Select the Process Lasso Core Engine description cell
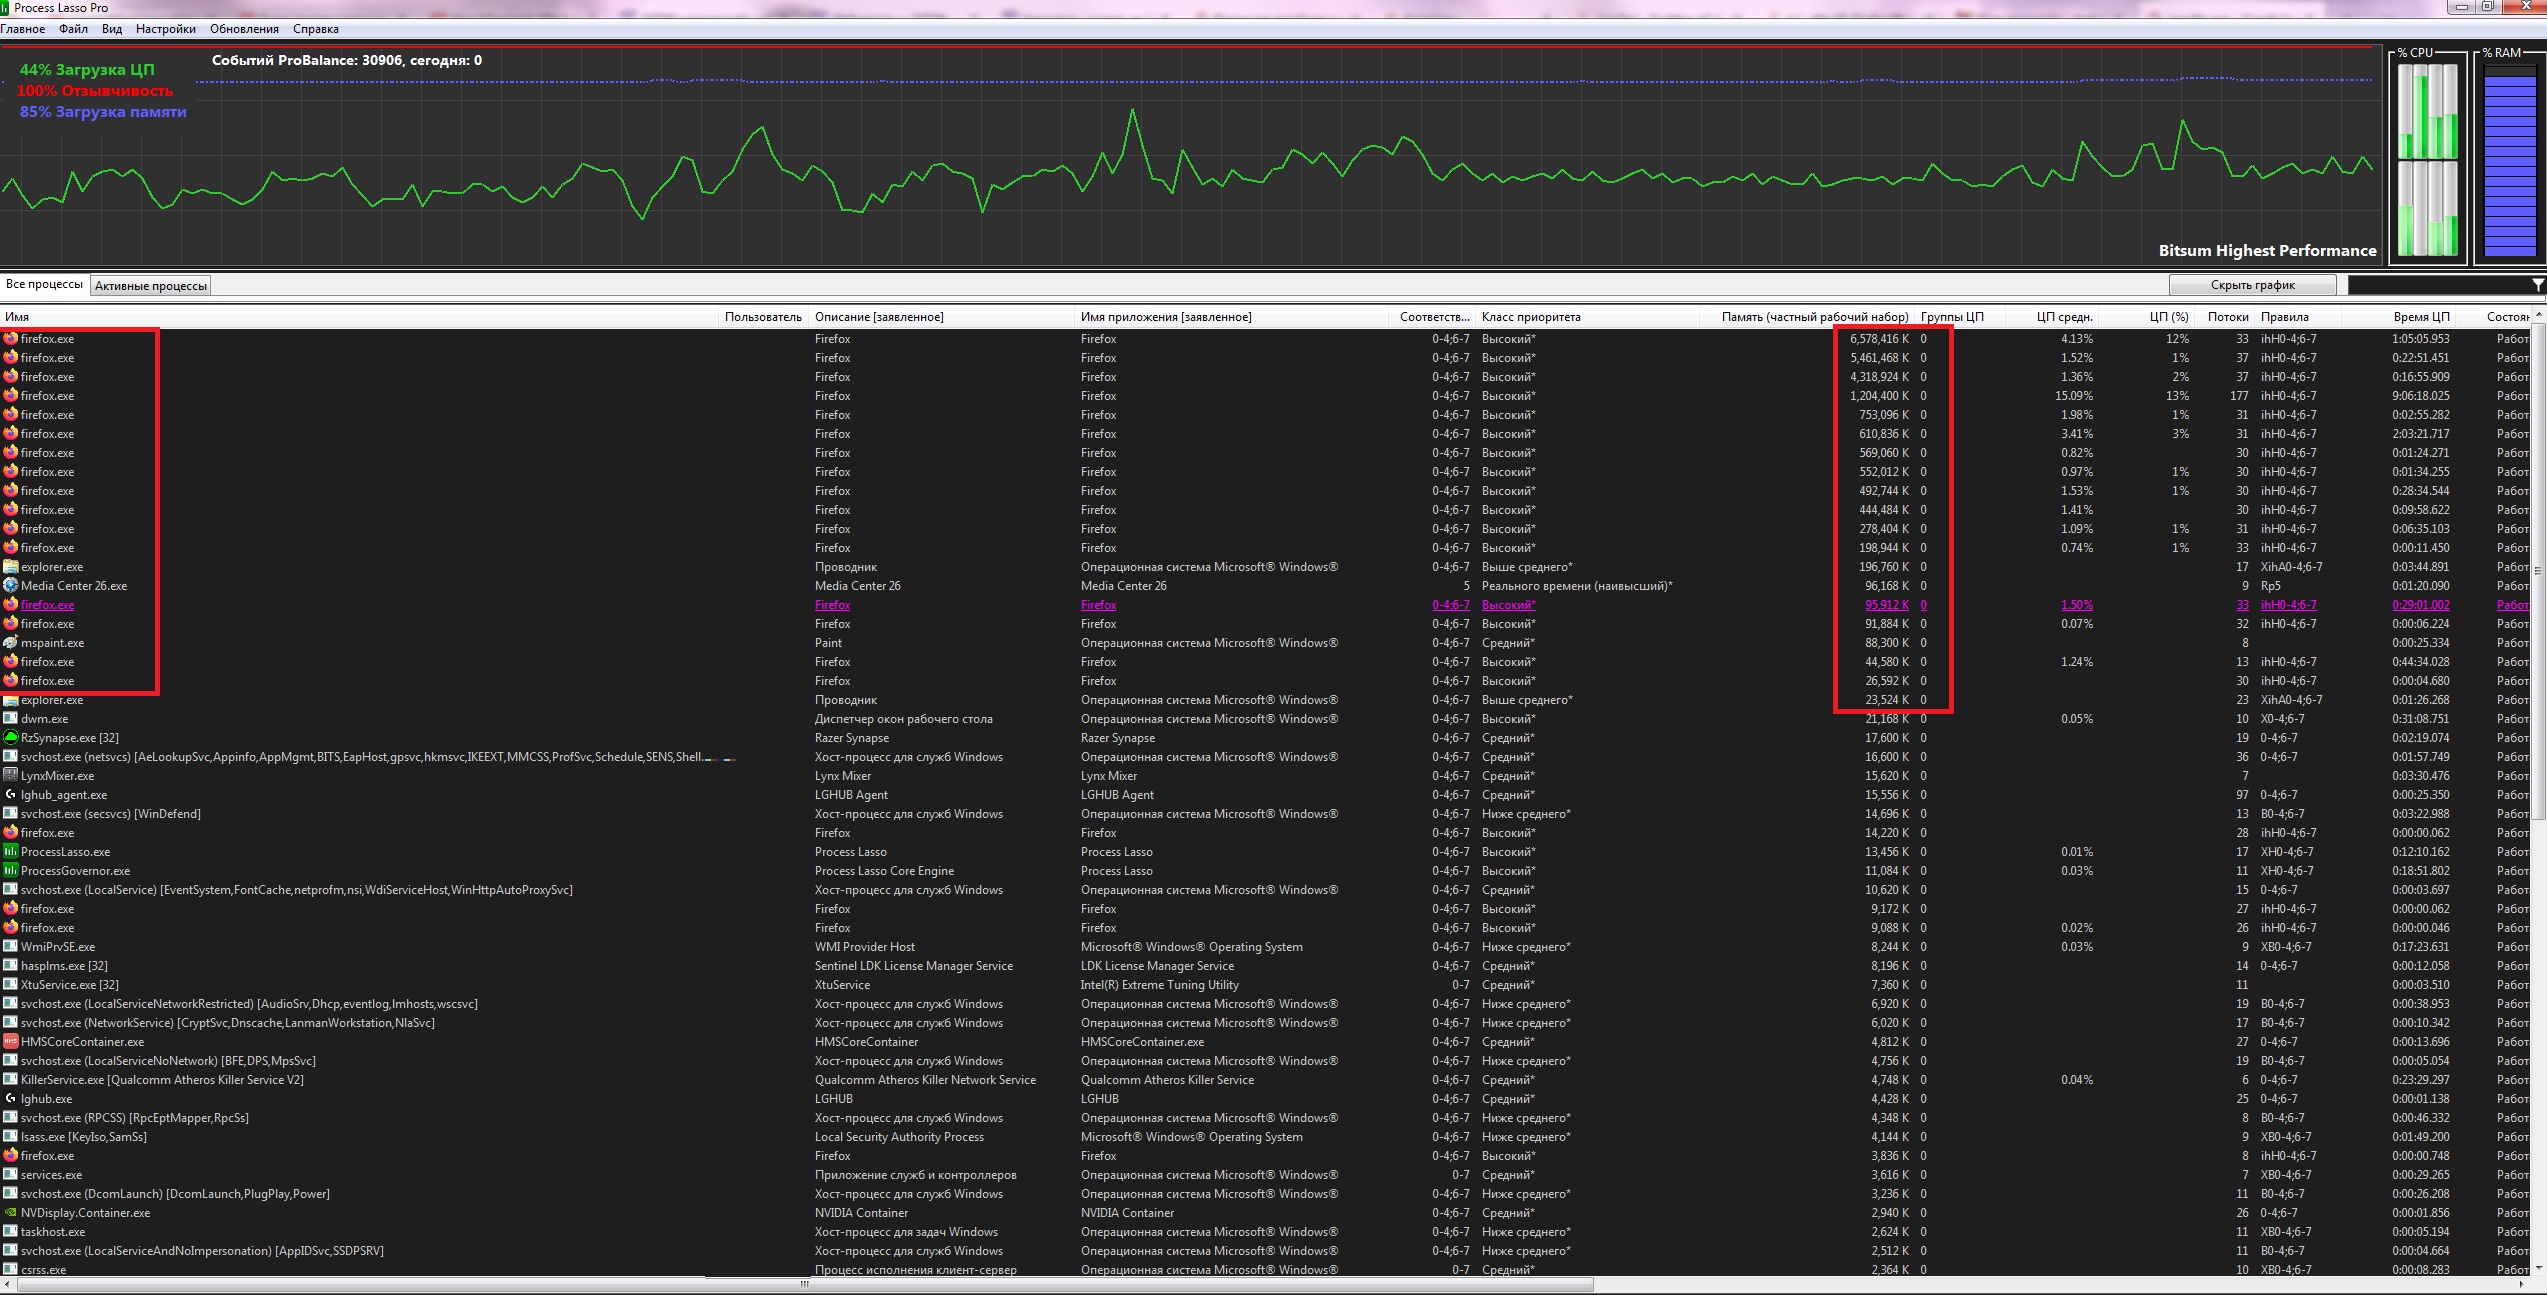2547x1295 pixels. point(884,871)
